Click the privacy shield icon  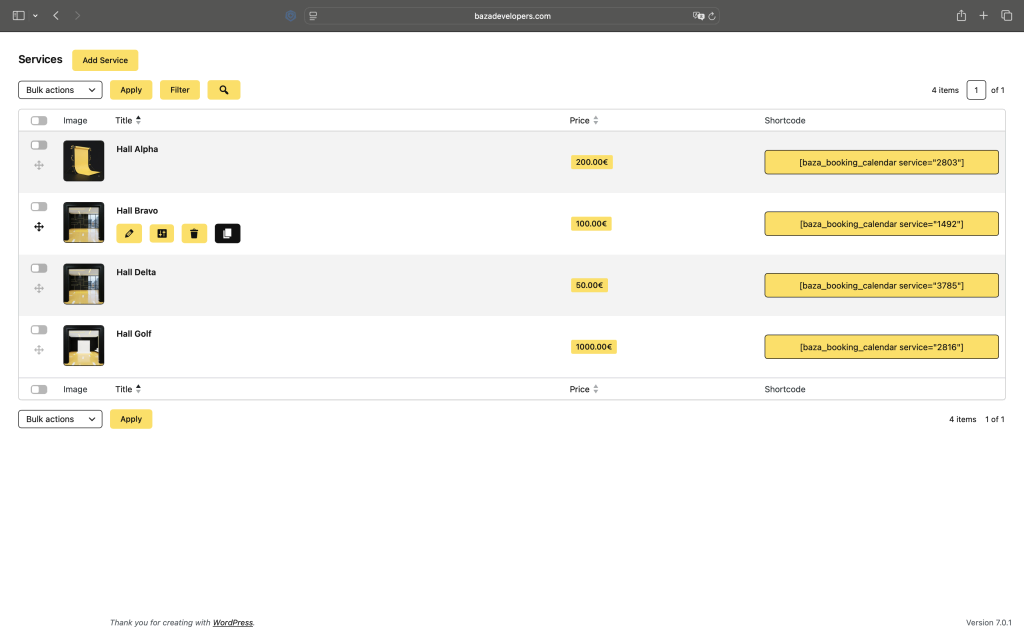click(291, 16)
